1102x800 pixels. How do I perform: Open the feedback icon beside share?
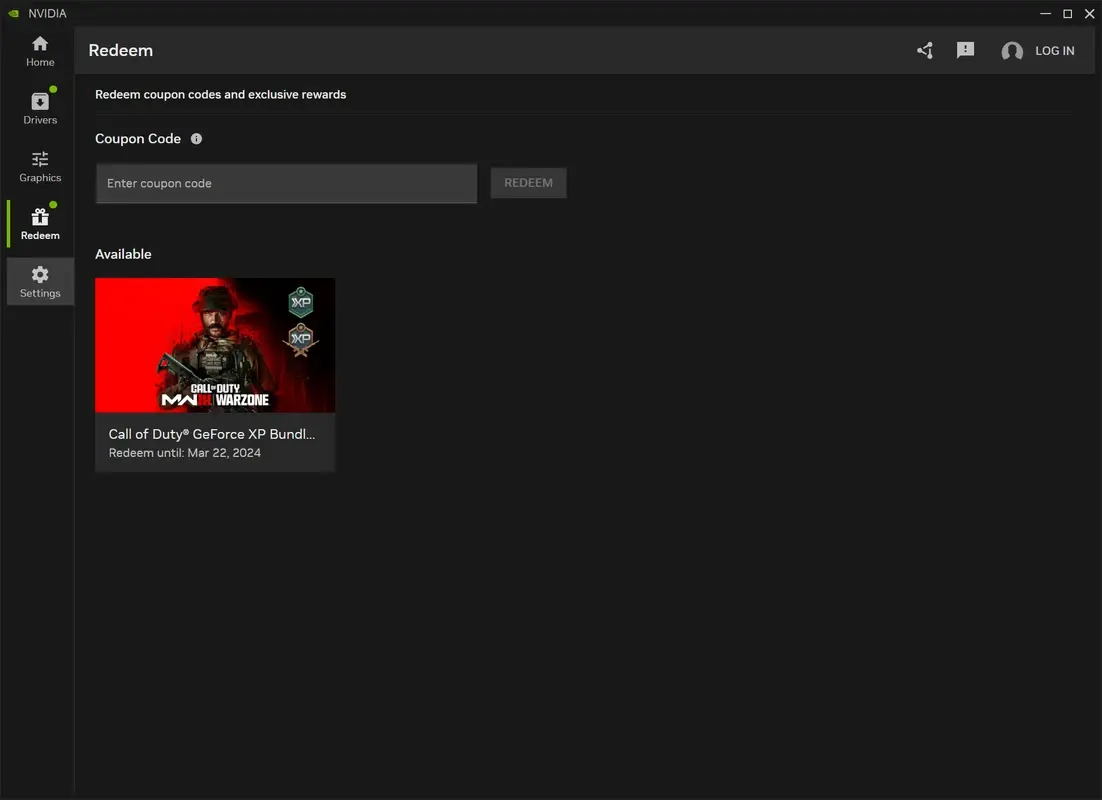(965, 49)
